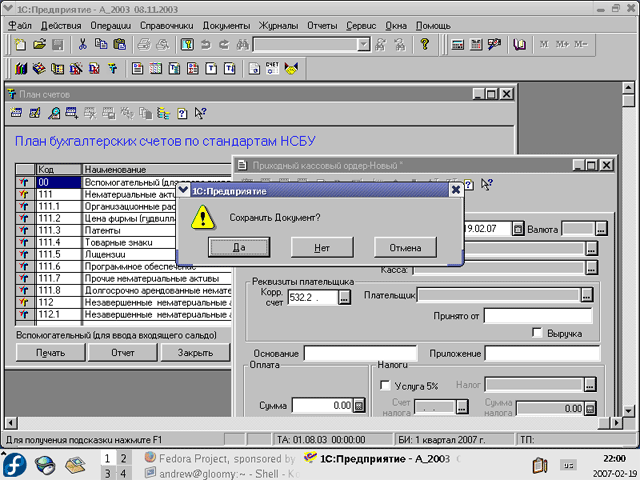Decline saving with the Нет button
The width and height of the screenshot is (640, 480).
(x=322, y=247)
